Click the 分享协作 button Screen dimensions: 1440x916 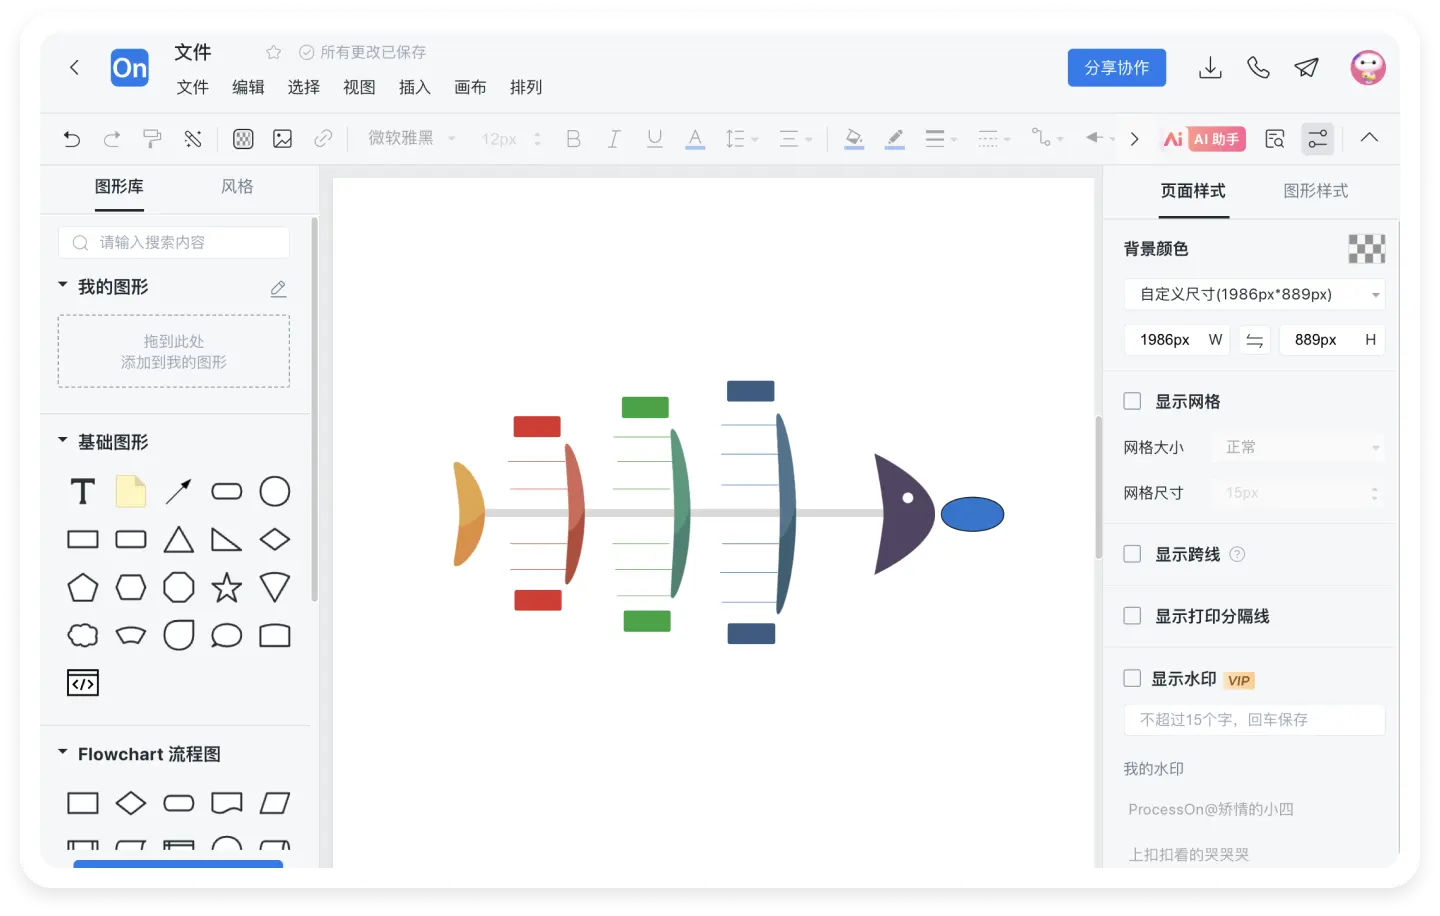click(x=1116, y=68)
